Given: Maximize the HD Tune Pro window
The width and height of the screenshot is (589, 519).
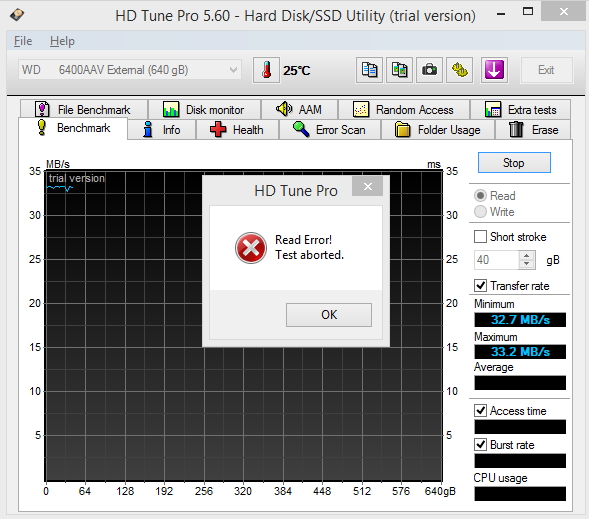Looking at the screenshot, I should point(528,12).
